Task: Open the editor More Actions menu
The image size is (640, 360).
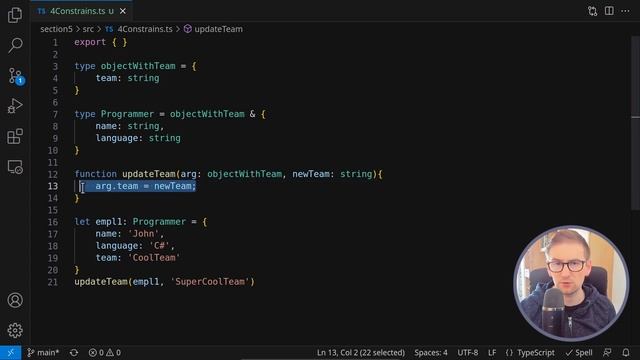Action: click(x=625, y=11)
